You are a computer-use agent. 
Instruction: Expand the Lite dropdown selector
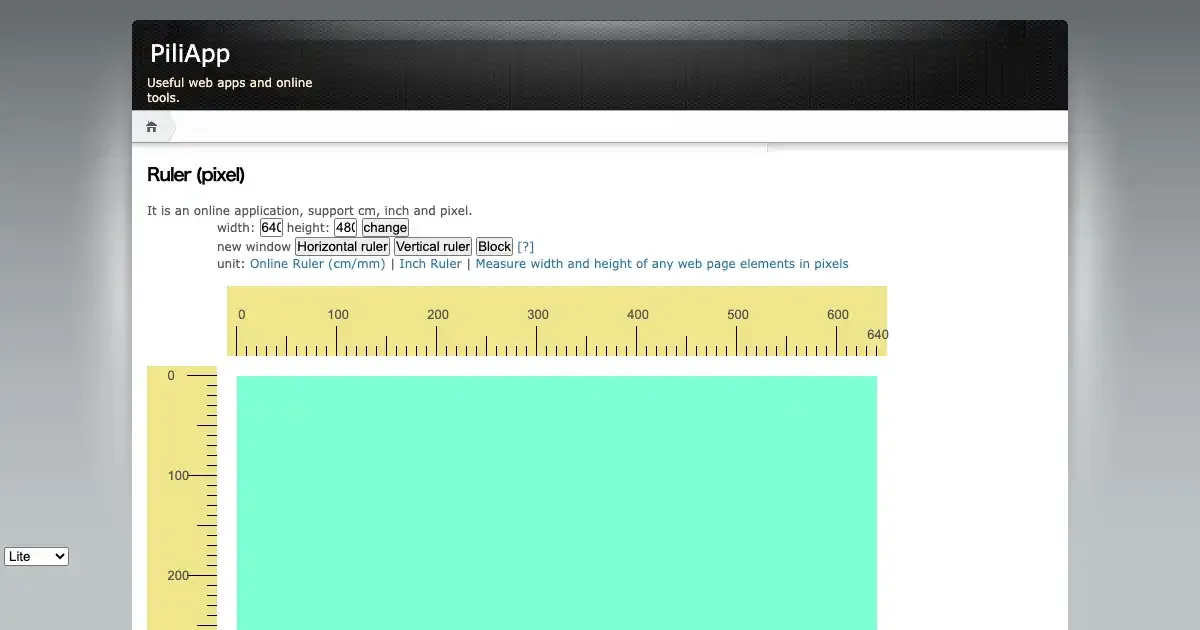click(x=36, y=556)
